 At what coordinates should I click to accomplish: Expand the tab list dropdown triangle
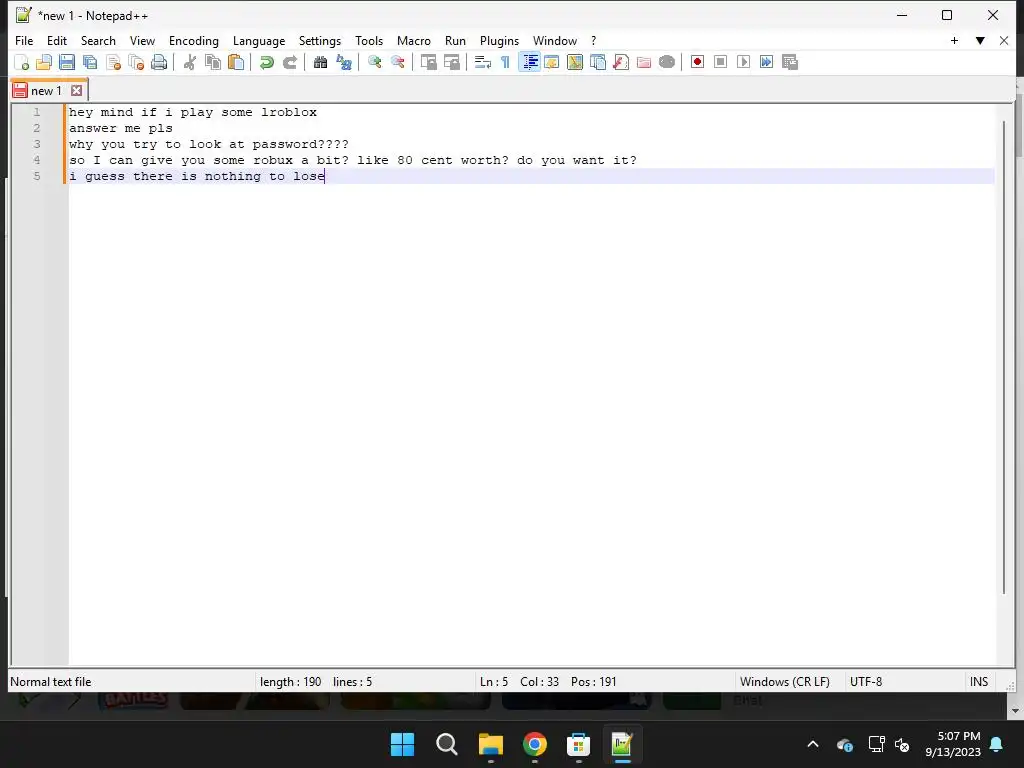[x=980, y=40]
